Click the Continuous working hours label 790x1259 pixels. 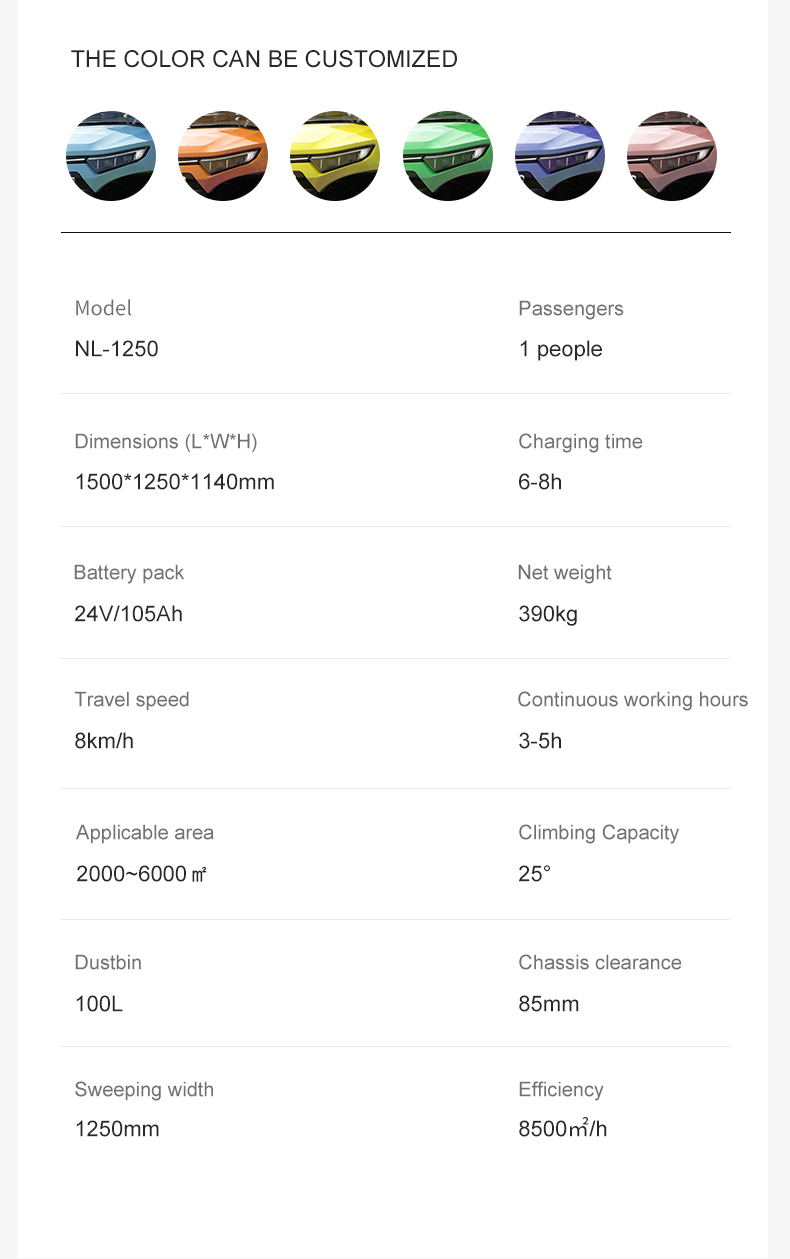(633, 700)
